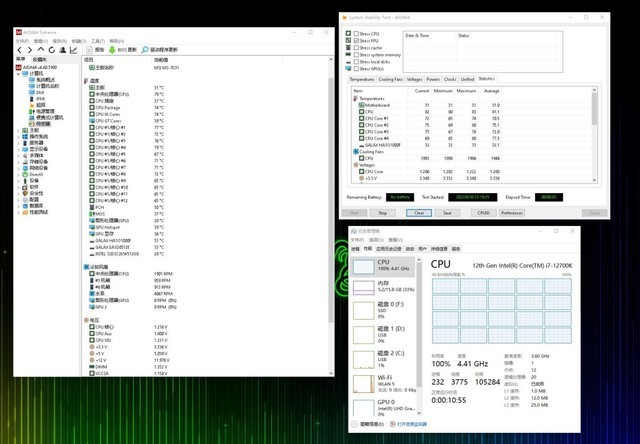This screenshot has height=444, width=640.
Task: Enable the Stress local disks checkbox
Action: point(356,62)
